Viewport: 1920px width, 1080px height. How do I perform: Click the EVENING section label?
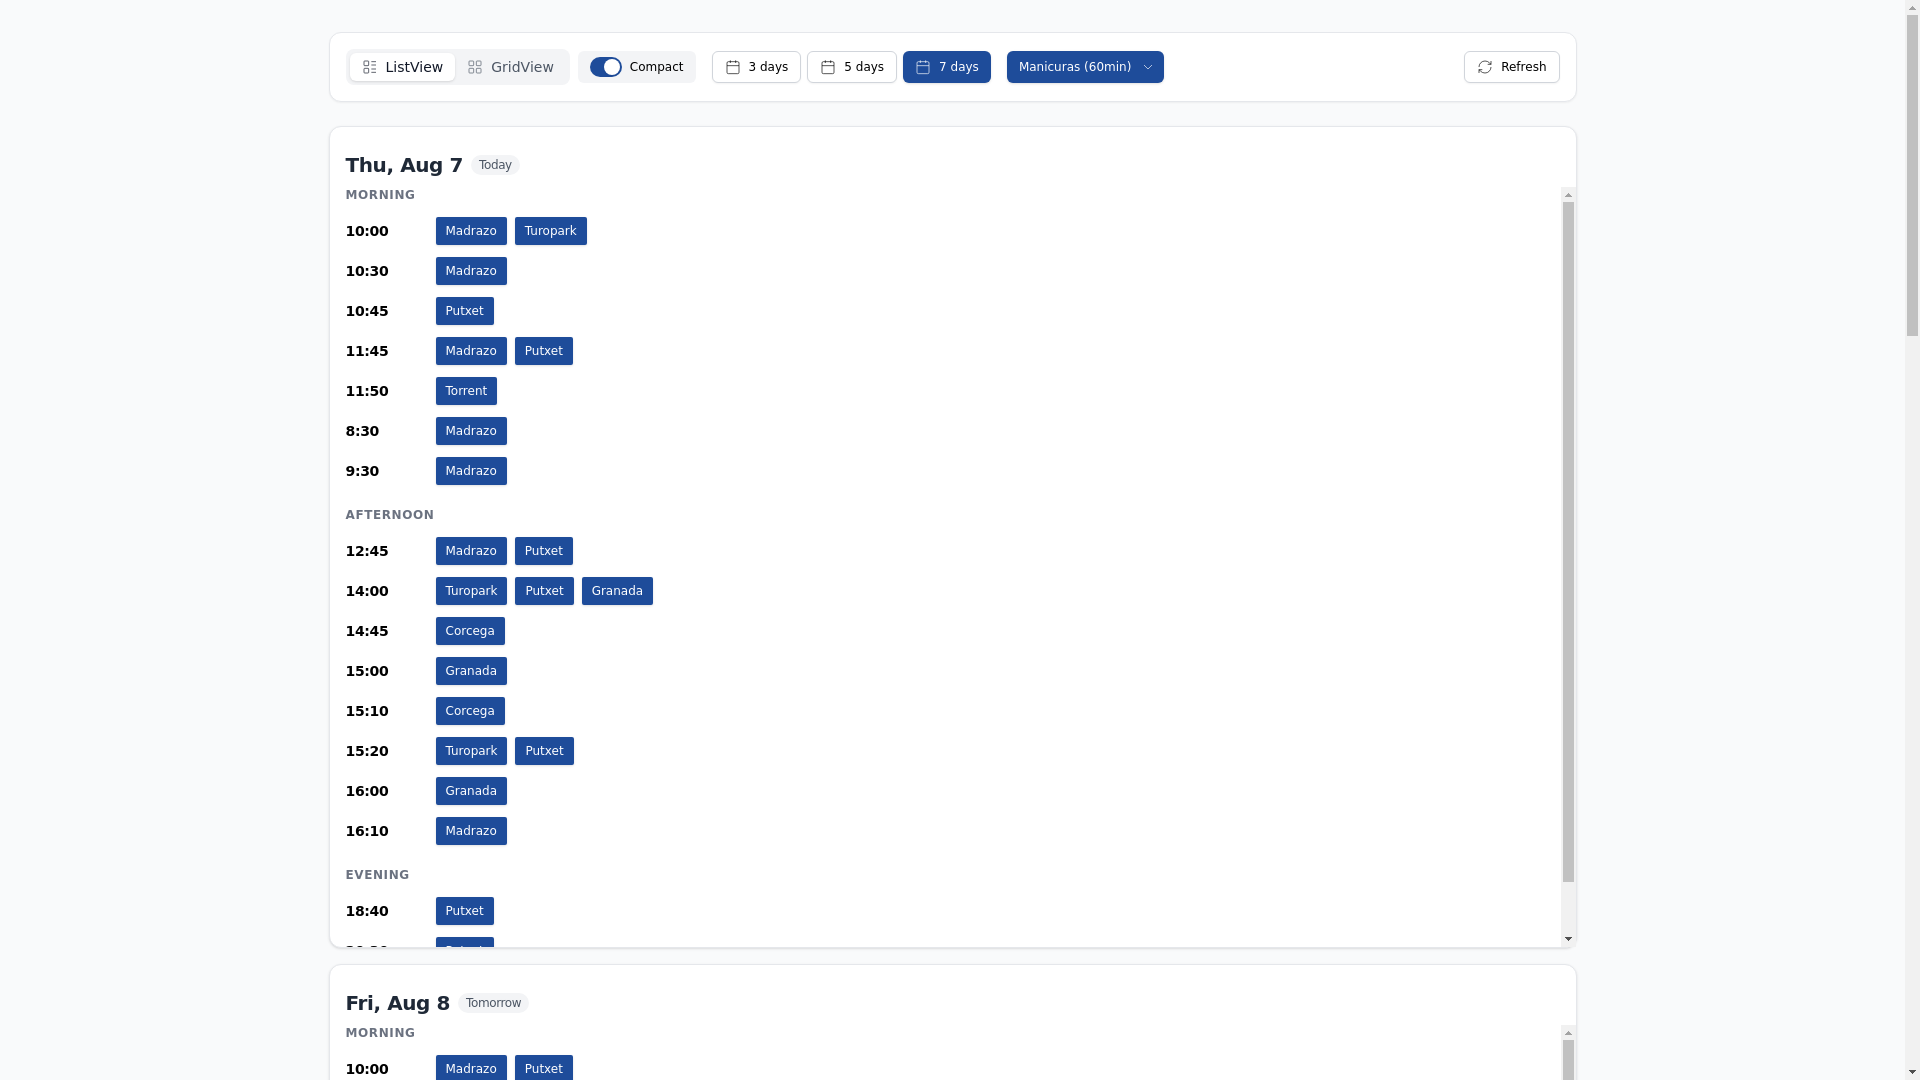tap(378, 875)
